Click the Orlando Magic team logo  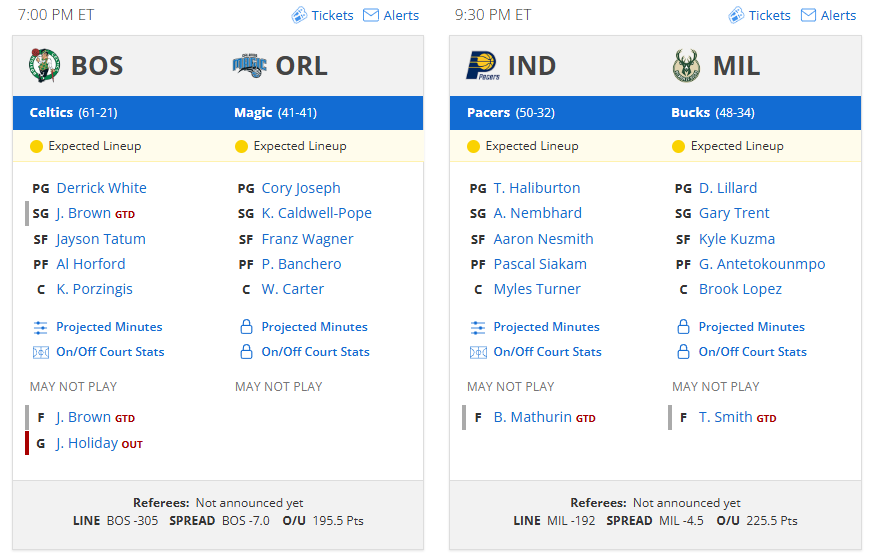pyautogui.click(x=250, y=66)
